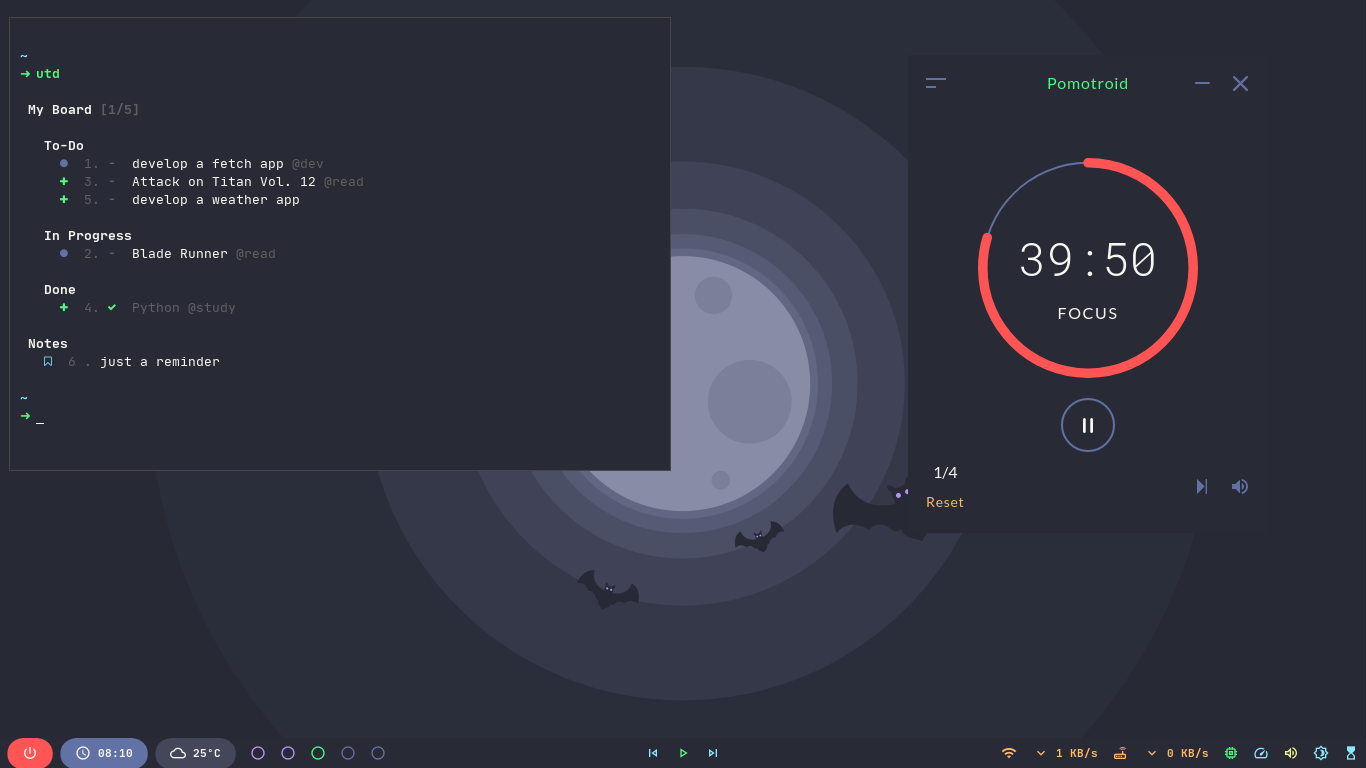1366x768 pixels.
Task: Open the 25°C weather widget
Action: click(195, 753)
